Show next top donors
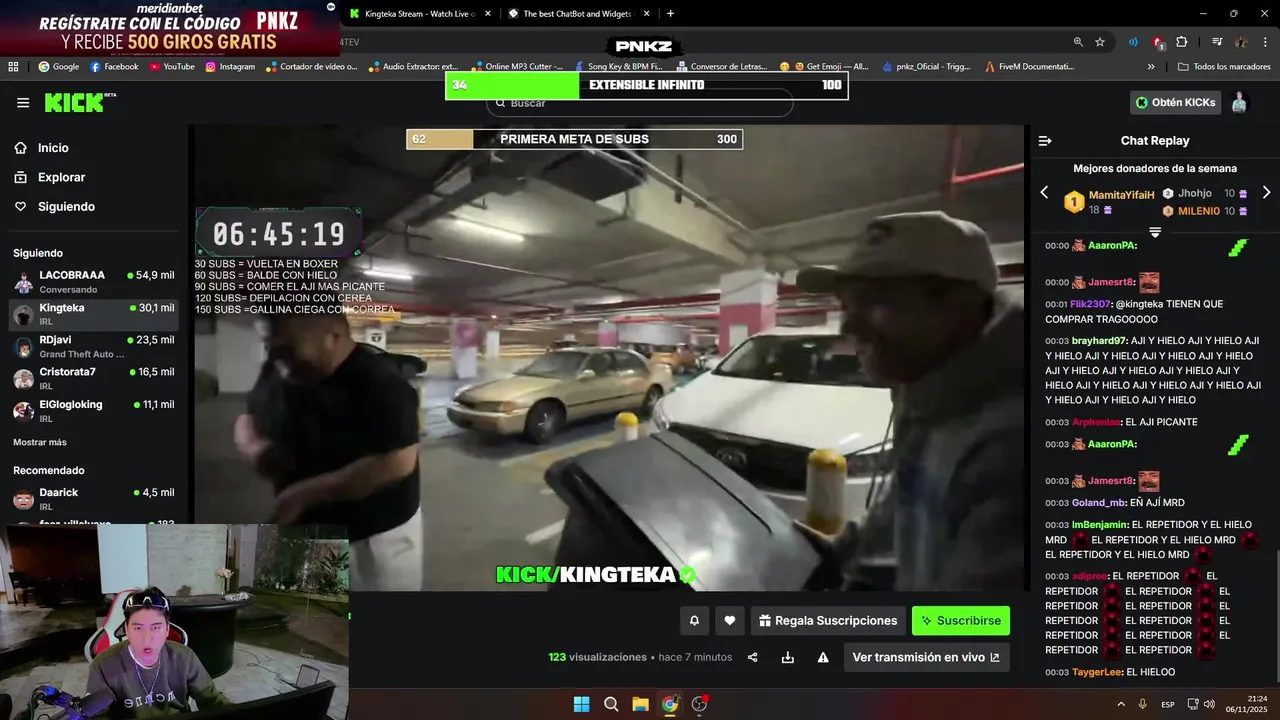This screenshot has width=1280, height=720. [x=1266, y=192]
